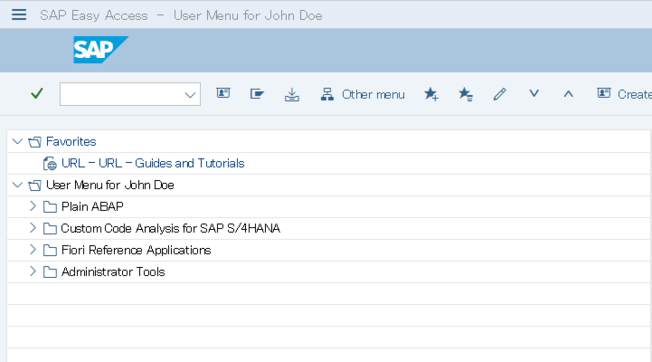652x362 pixels.
Task: Open the hamburger menu icon
Action: point(19,15)
